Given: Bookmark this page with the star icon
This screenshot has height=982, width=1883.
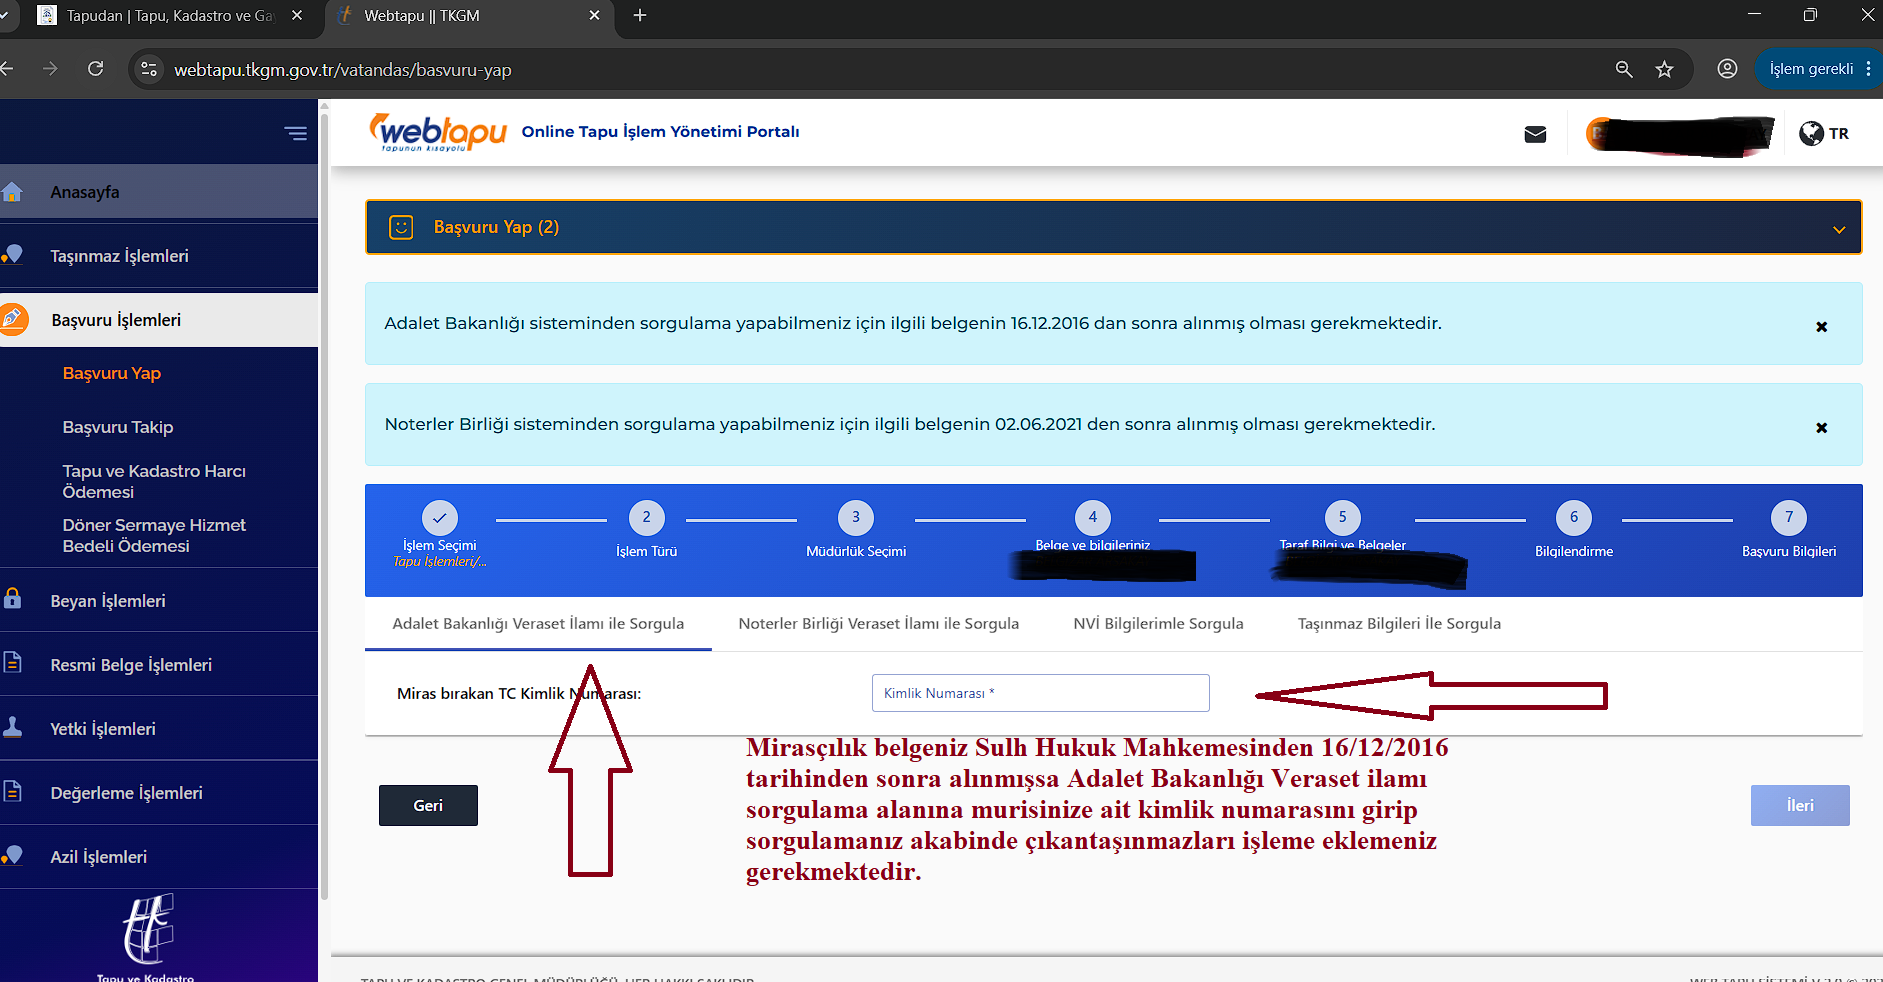Looking at the screenshot, I should pyautogui.click(x=1664, y=69).
